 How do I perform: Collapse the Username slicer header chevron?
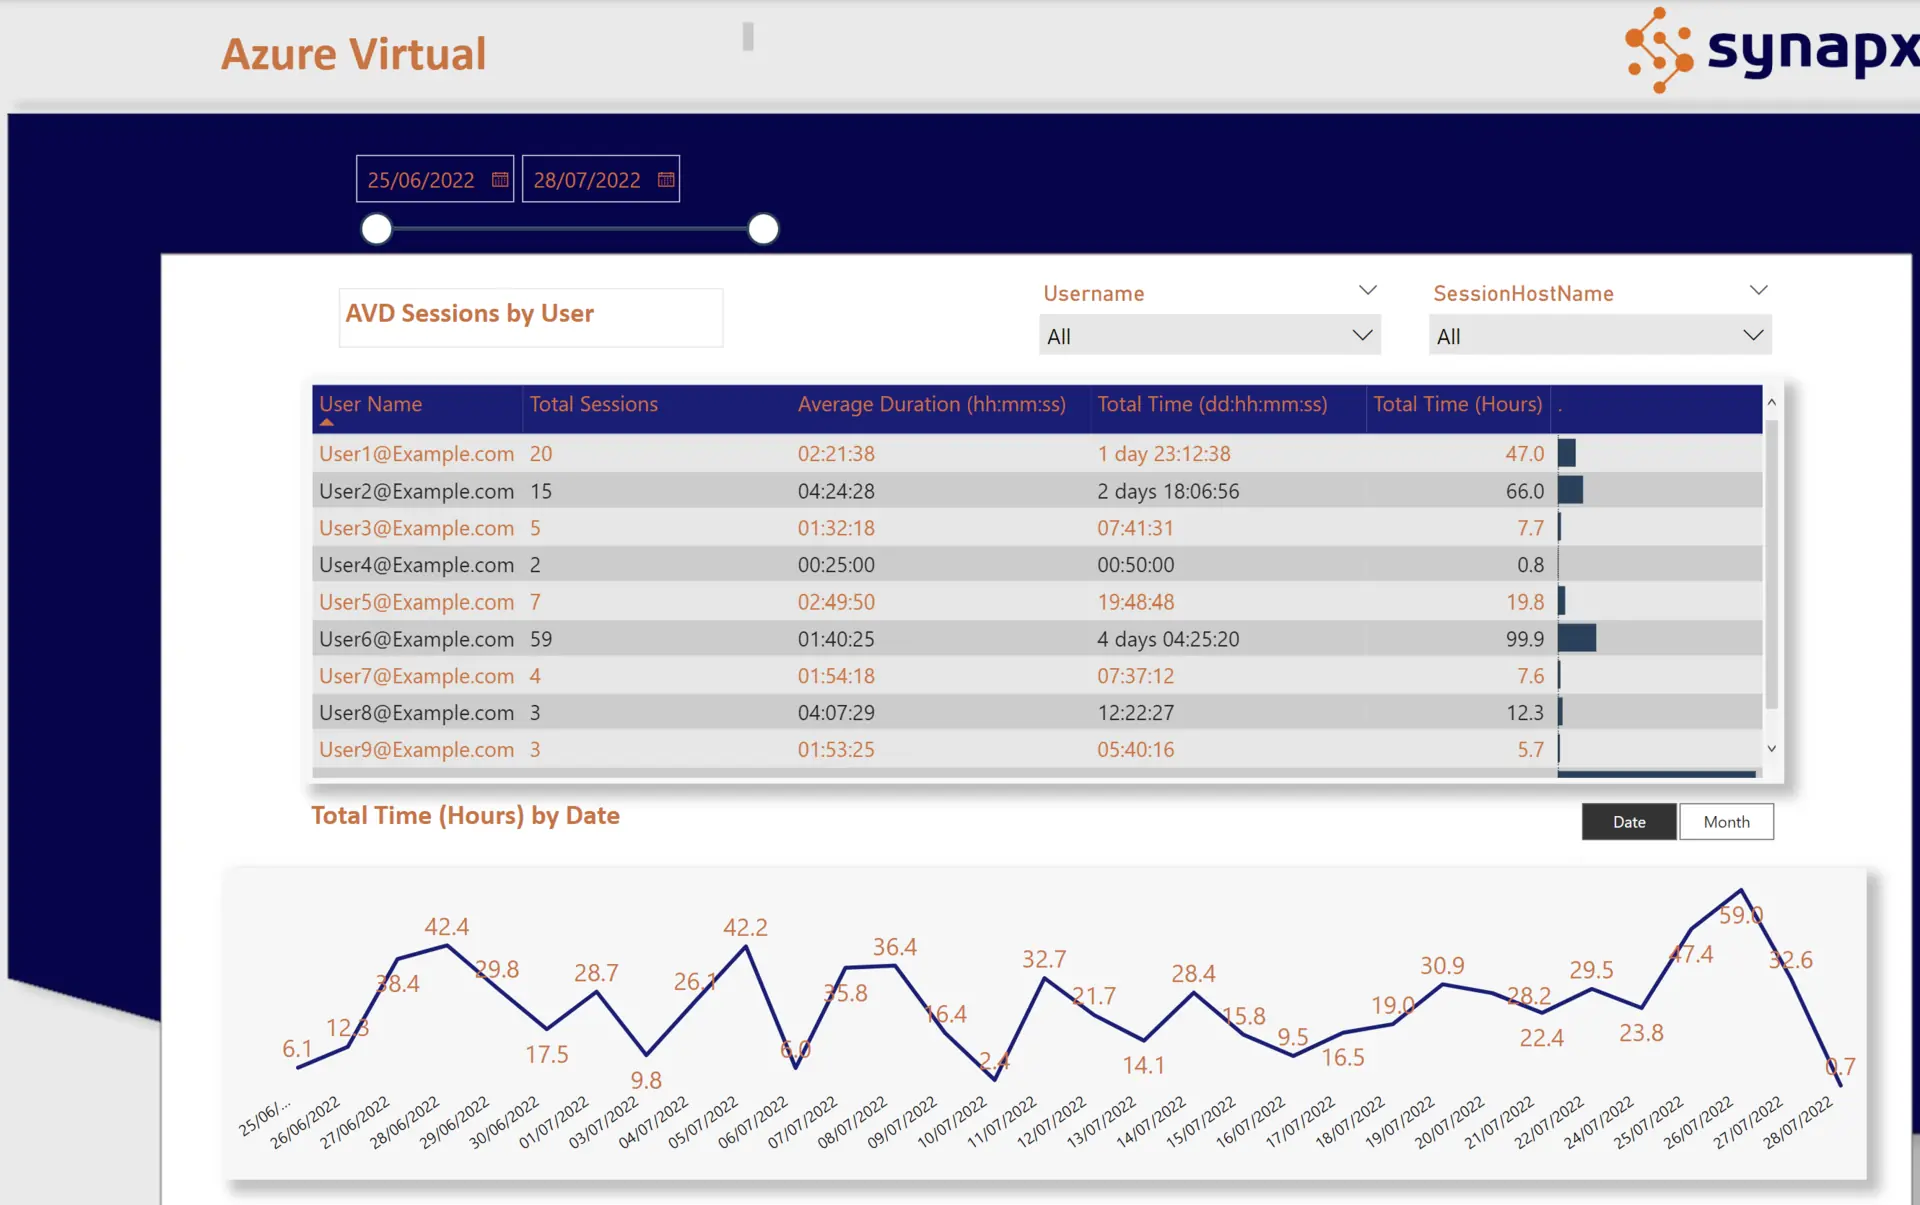click(1367, 291)
